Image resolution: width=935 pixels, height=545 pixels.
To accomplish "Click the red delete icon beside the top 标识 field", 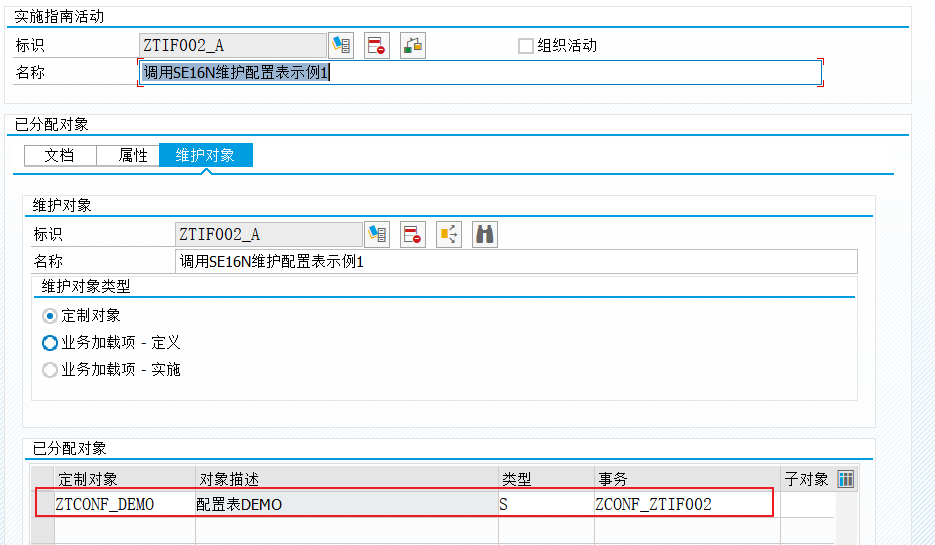I will pos(377,45).
